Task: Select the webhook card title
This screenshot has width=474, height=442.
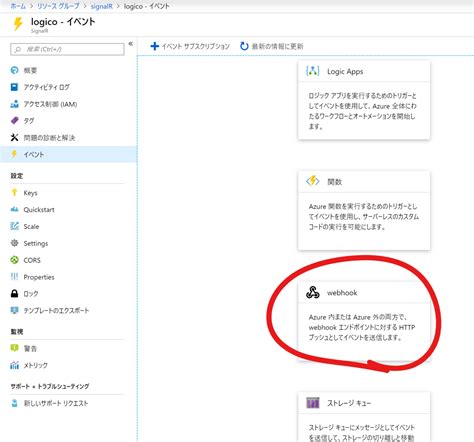Action: (x=342, y=293)
